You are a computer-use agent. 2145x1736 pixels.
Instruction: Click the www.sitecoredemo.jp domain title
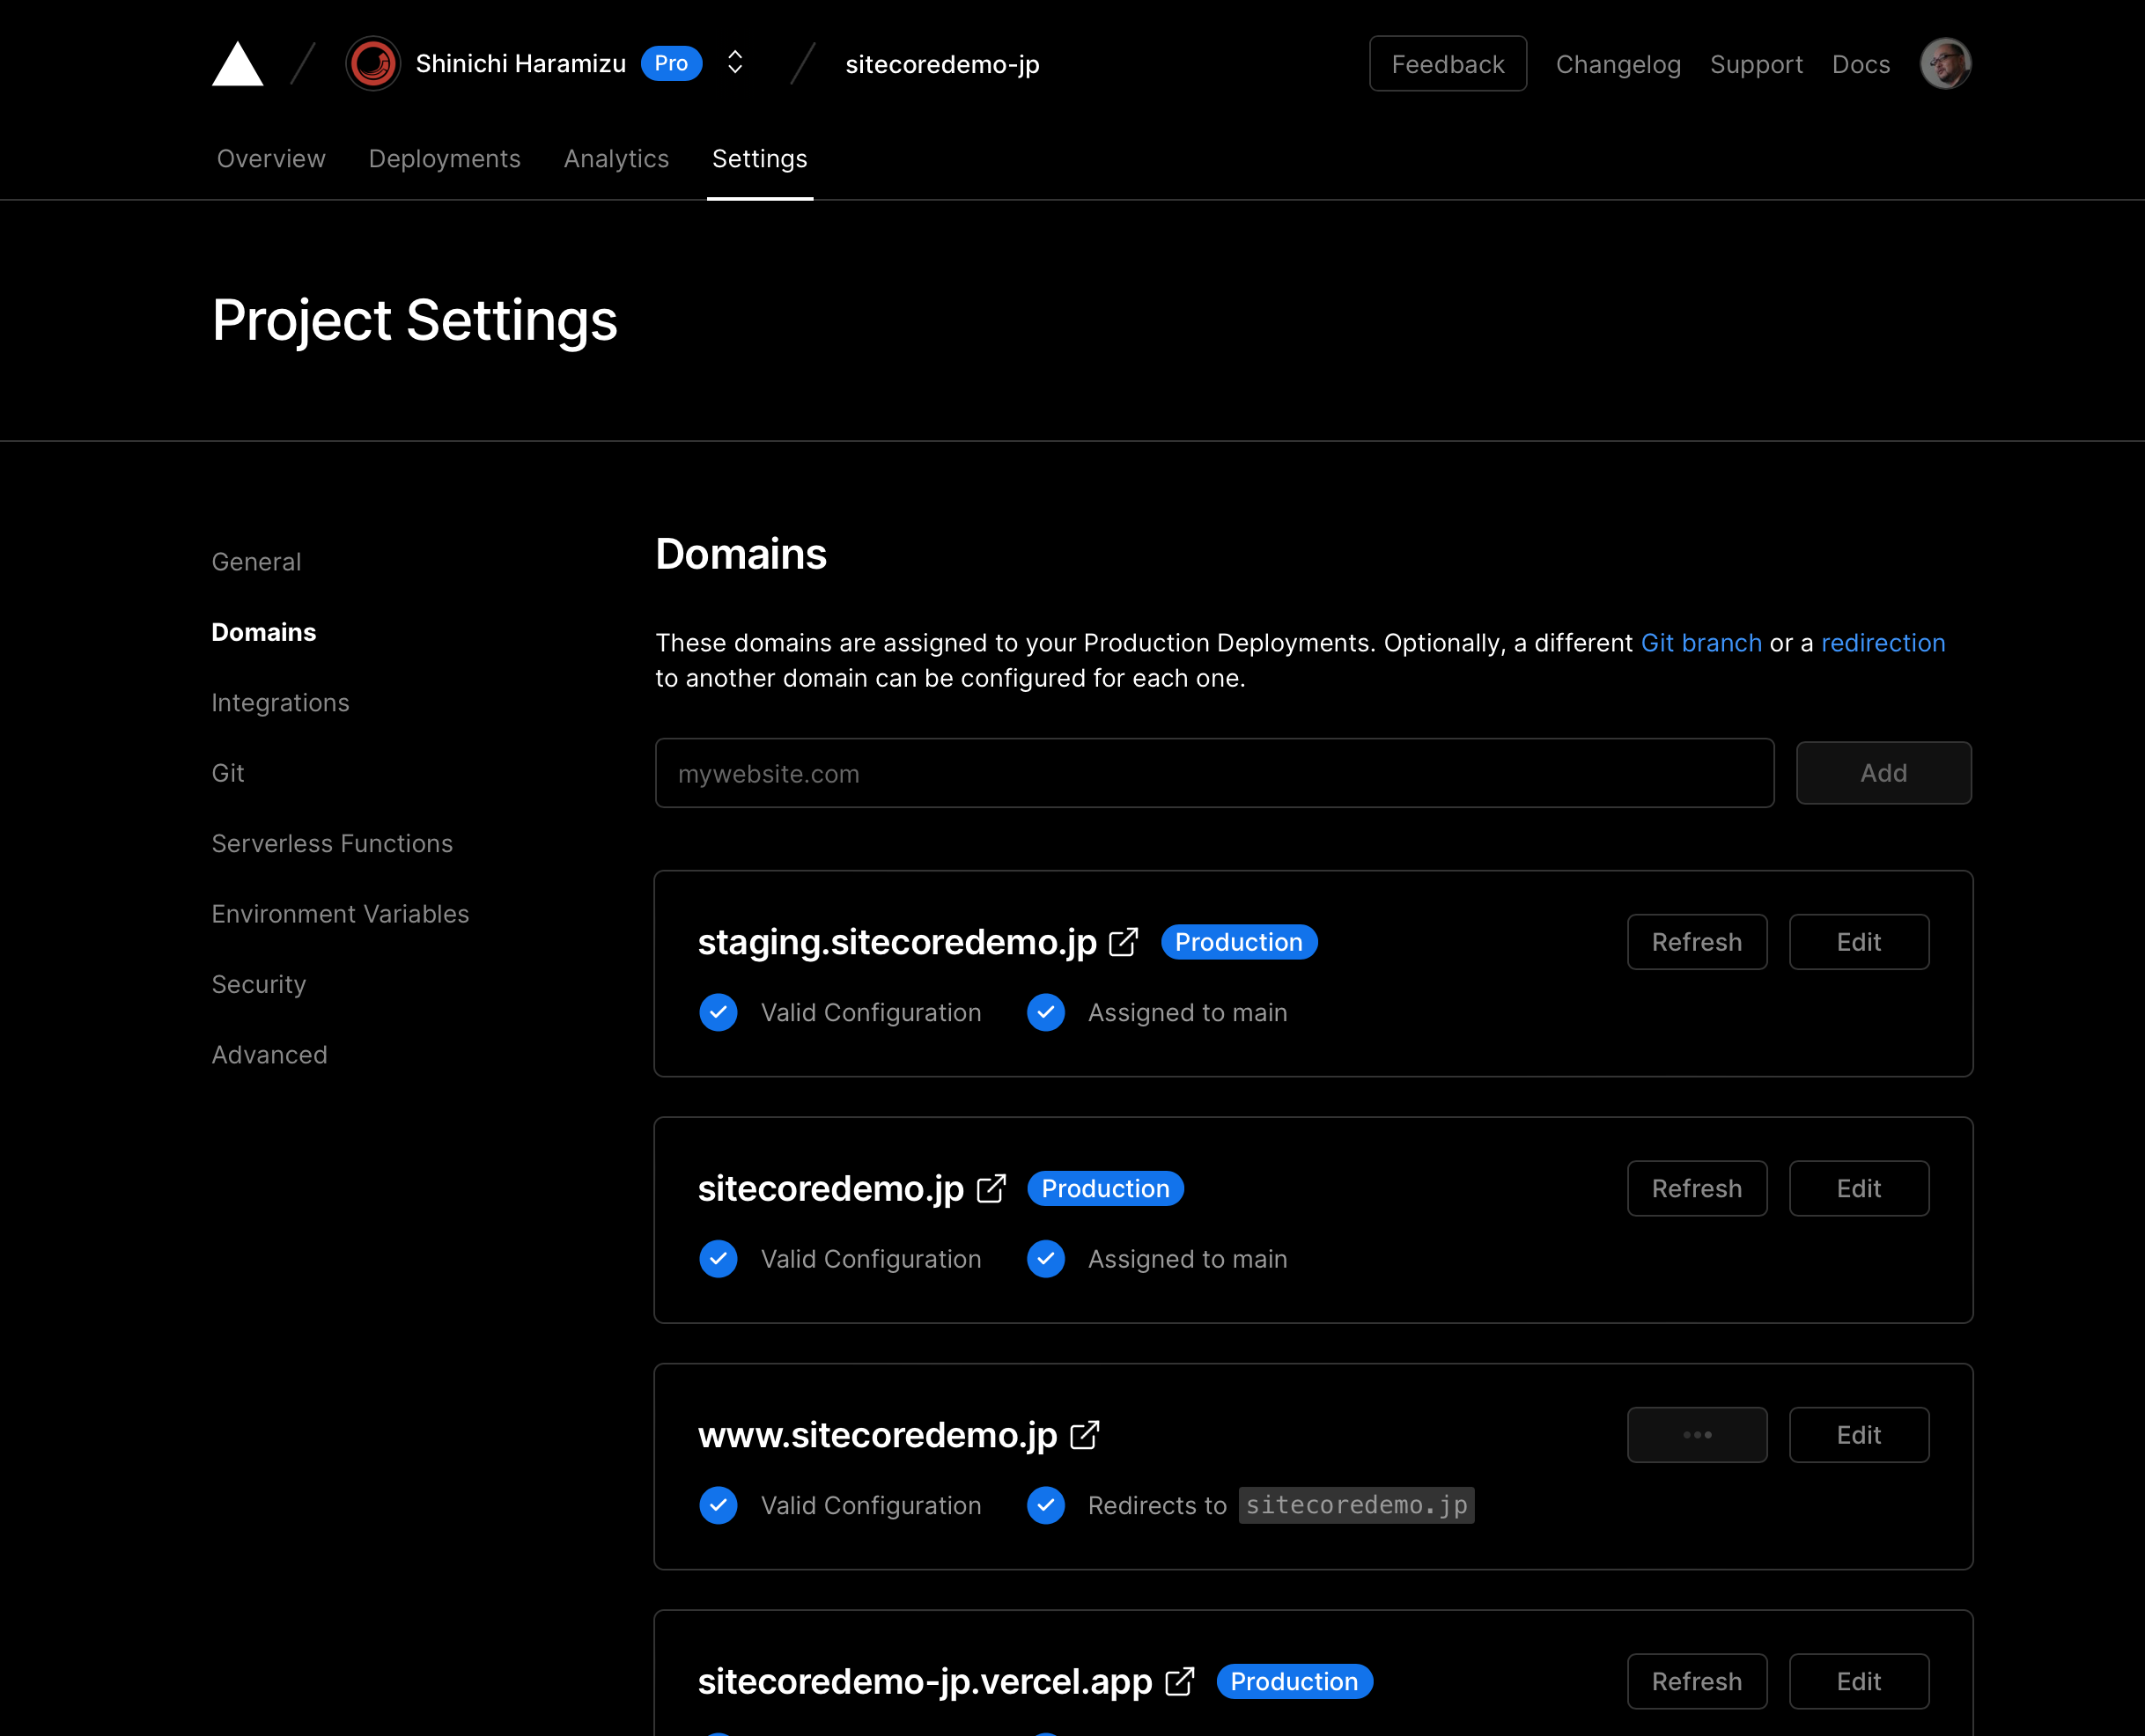(x=877, y=1435)
